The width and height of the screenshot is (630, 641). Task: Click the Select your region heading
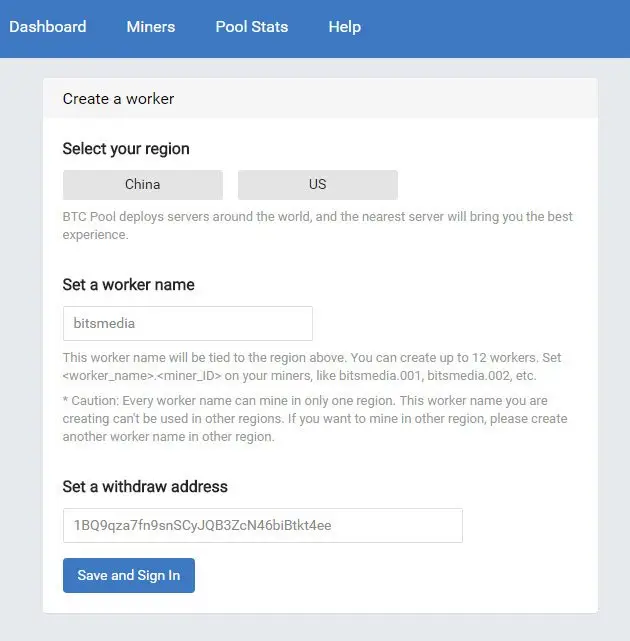point(126,149)
